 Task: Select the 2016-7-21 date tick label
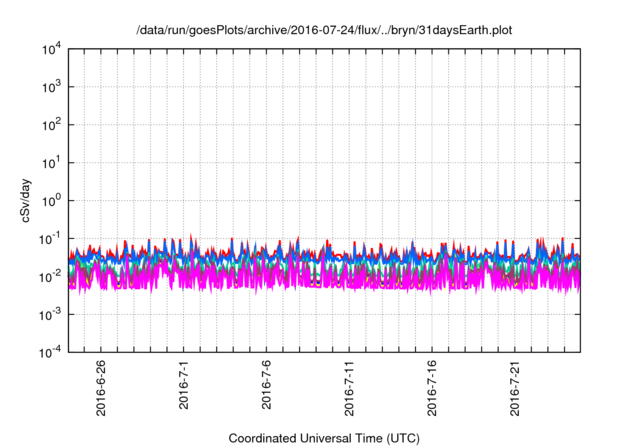[515, 388]
